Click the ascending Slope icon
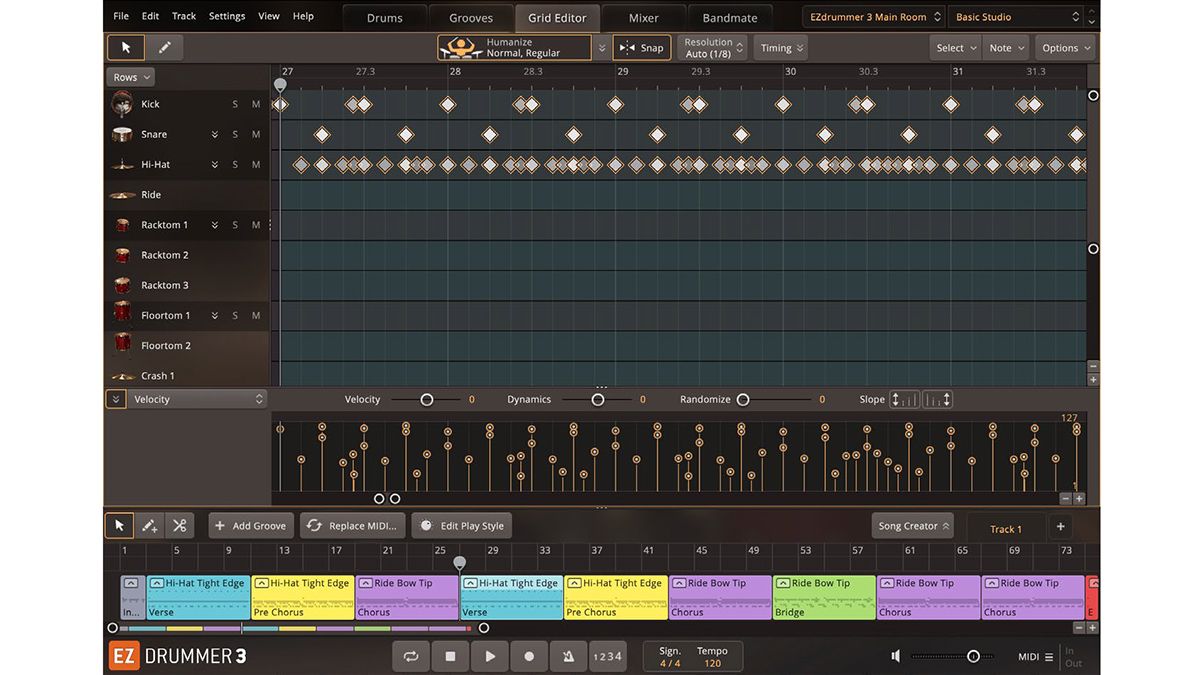Viewport: 1200px width, 675px height. 905,399
